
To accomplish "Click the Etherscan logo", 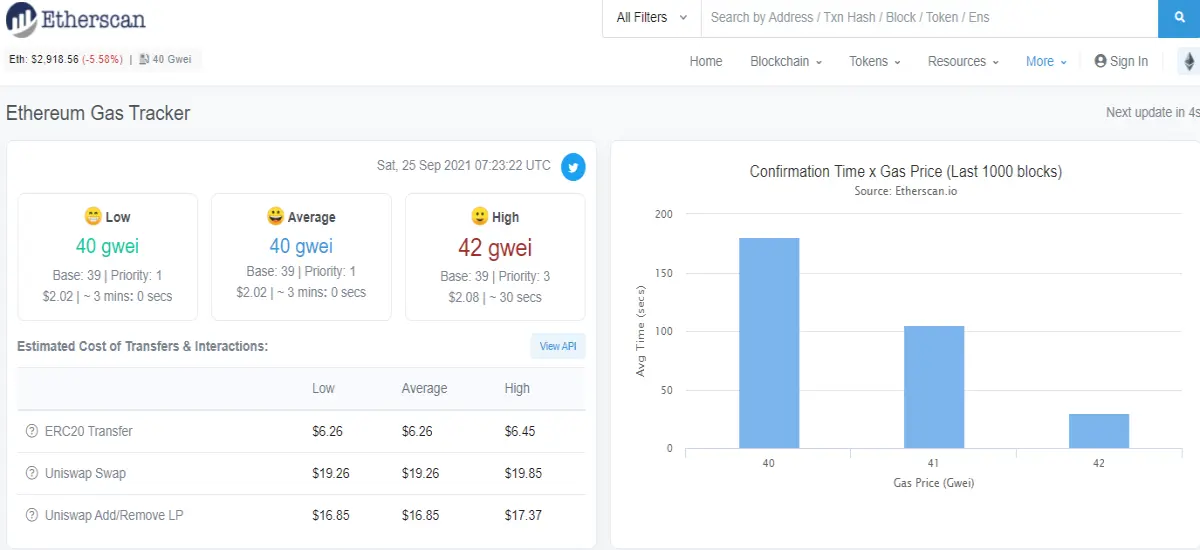I will [x=75, y=19].
